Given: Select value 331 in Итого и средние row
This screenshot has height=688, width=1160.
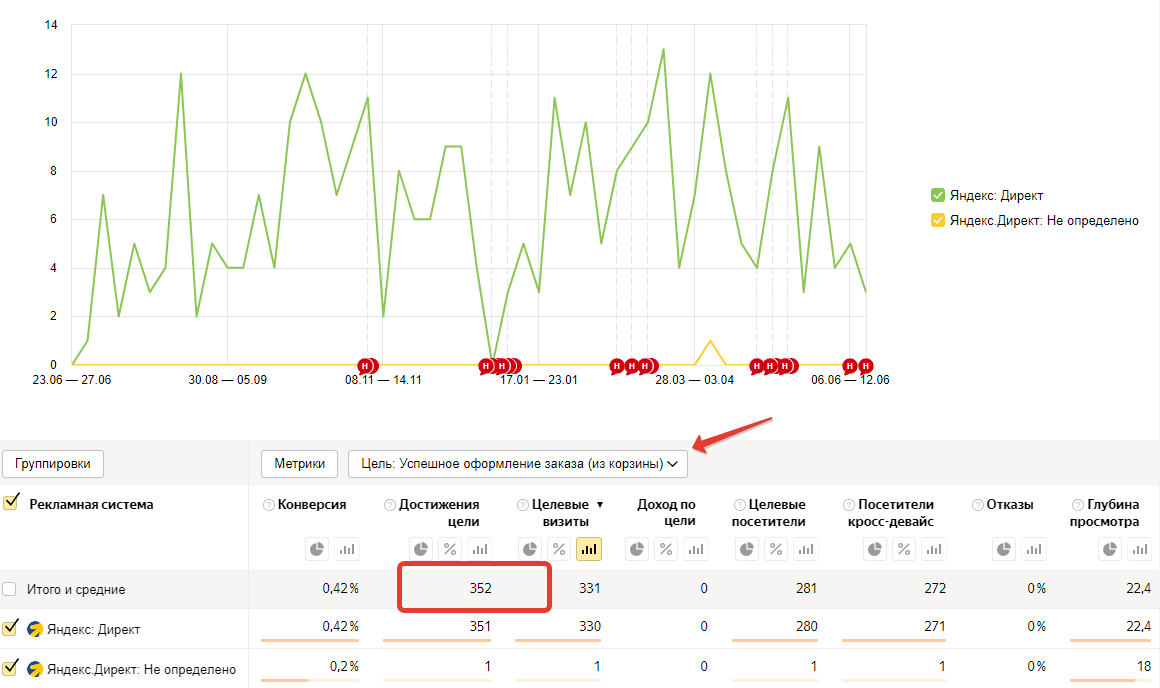Looking at the screenshot, I should [590, 588].
